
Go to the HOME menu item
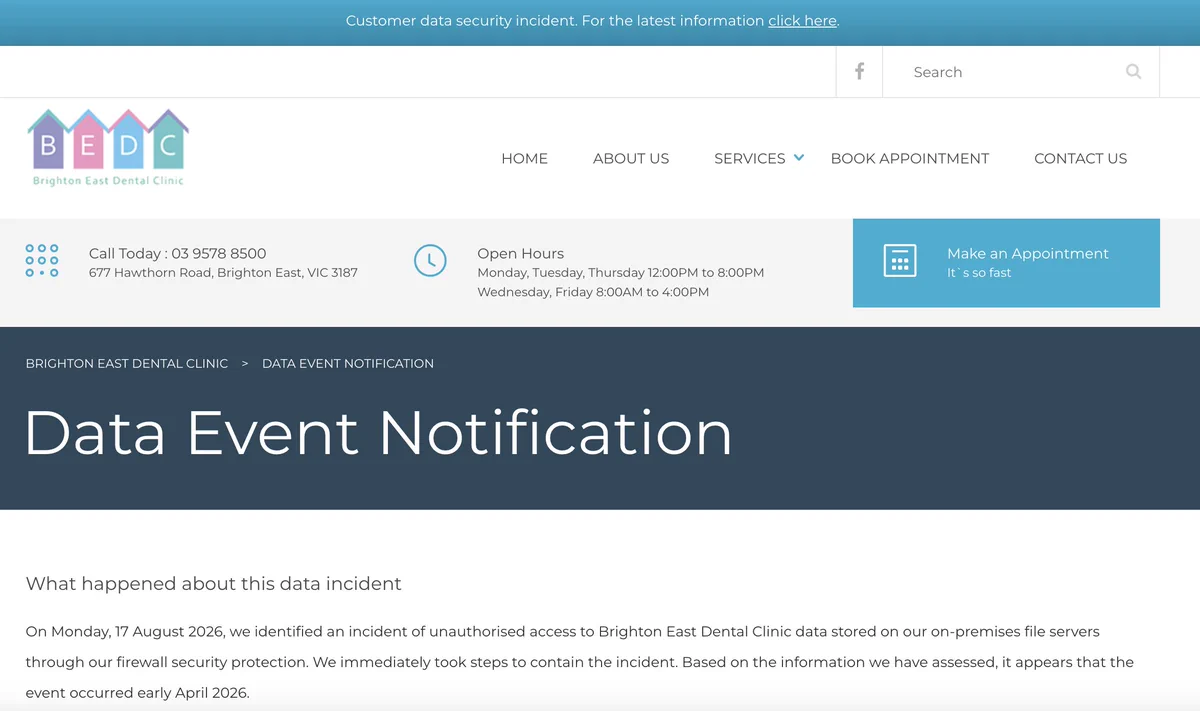524,158
